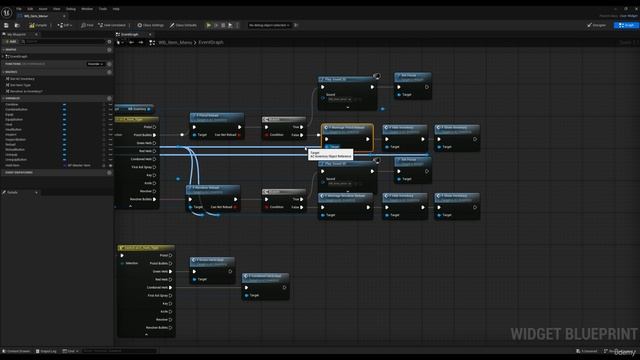Open My Blueprint settings gear
This screenshot has height=360, width=640.
point(109,42)
